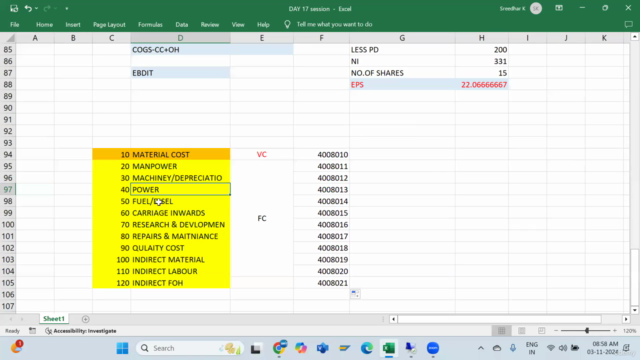Click the MATERIAL COST cell
Image resolution: width=640 pixels, height=360 pixels.
pos(180,155)
